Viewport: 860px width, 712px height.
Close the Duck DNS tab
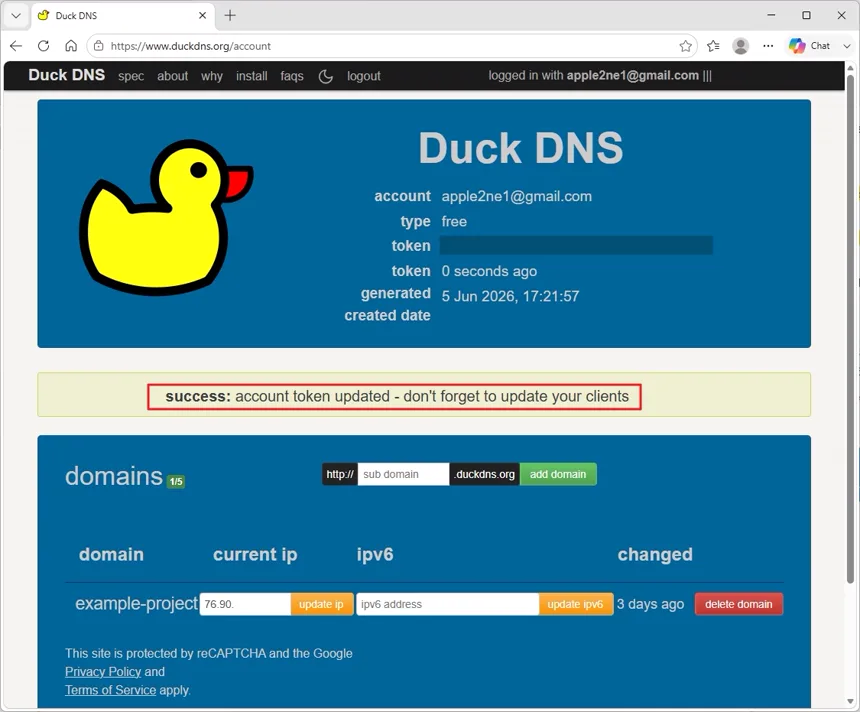202,15
